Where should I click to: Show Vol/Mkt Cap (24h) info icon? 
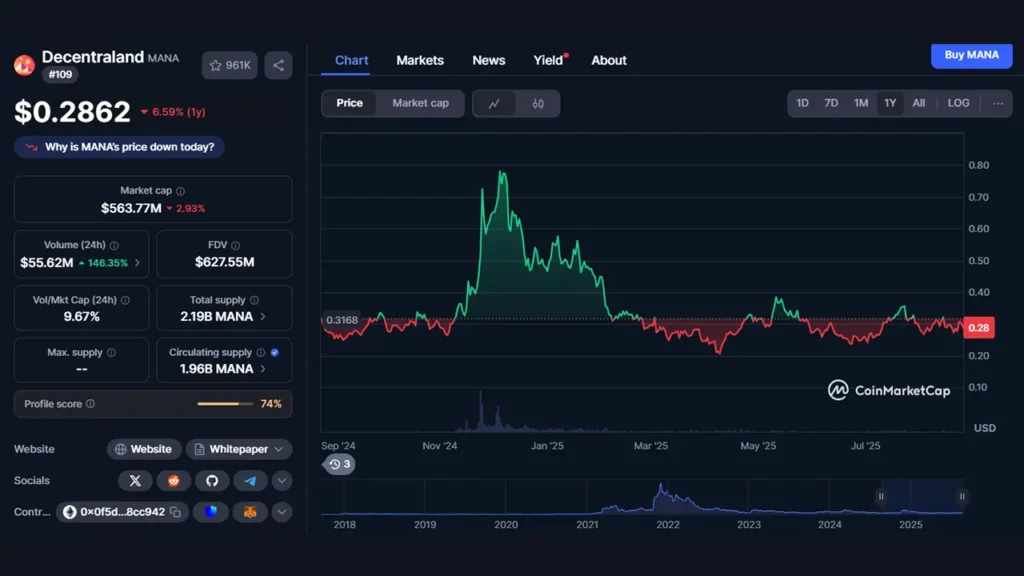pos(125,300)
